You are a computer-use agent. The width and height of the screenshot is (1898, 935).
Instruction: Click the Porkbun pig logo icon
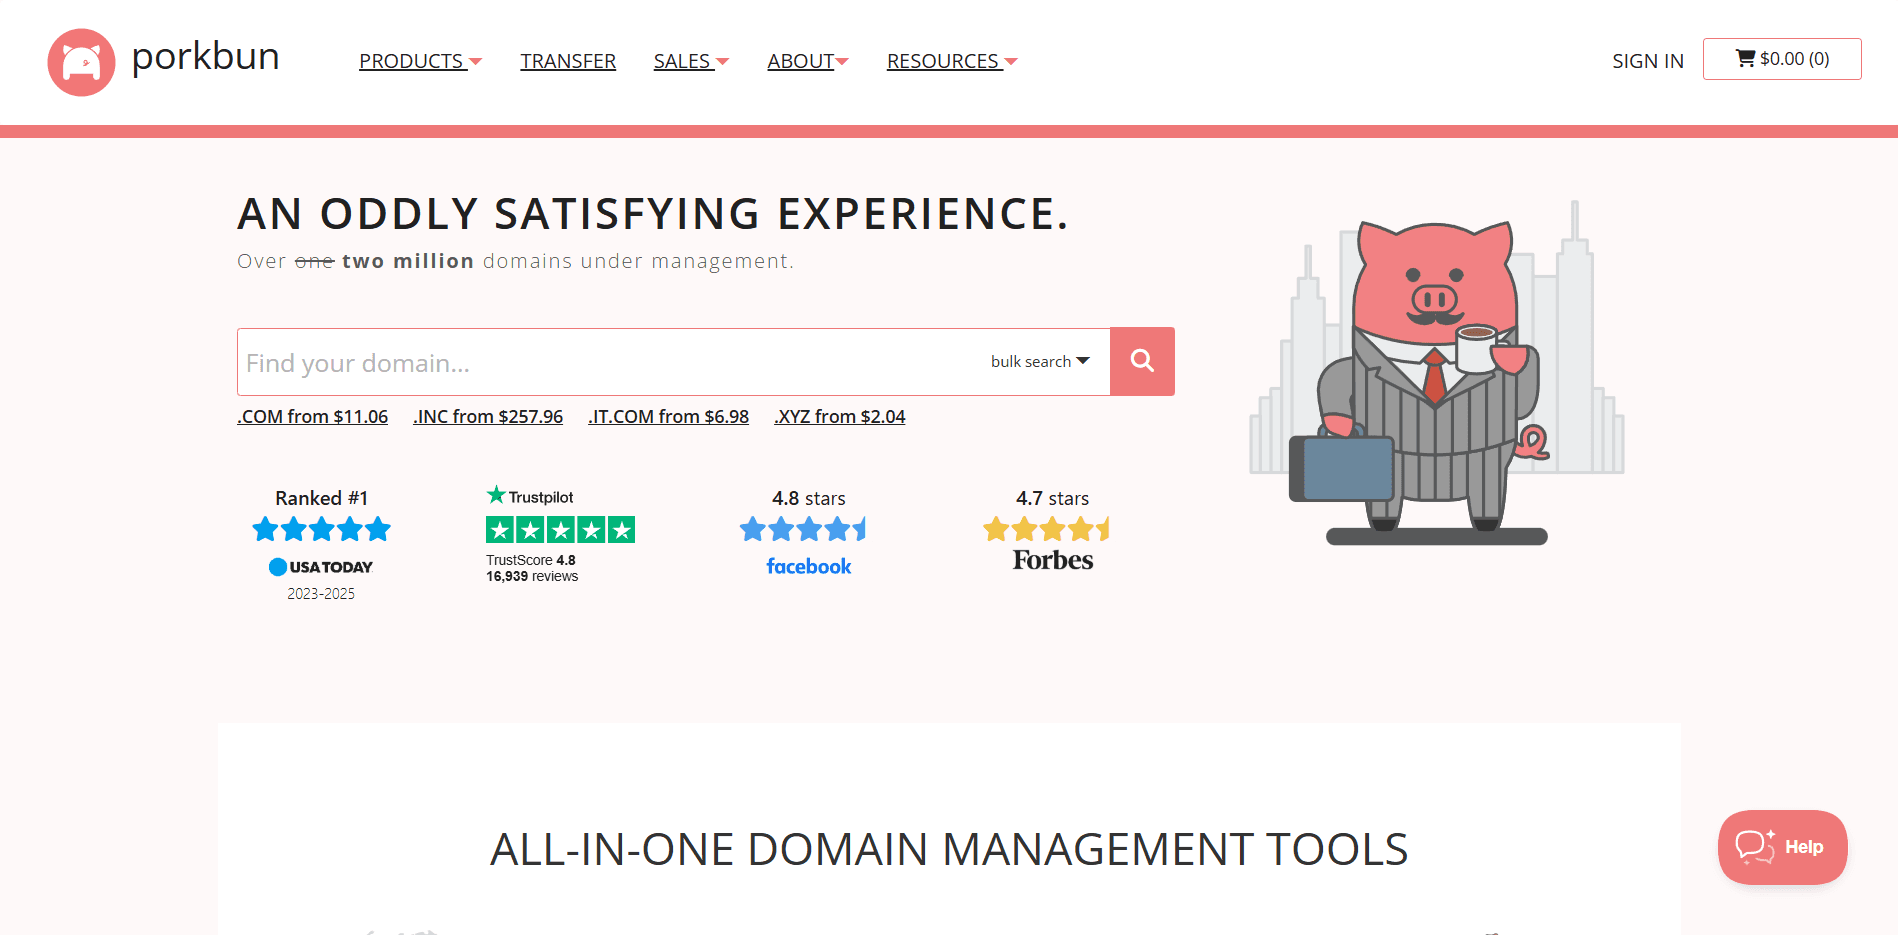[x=82, y=62]
